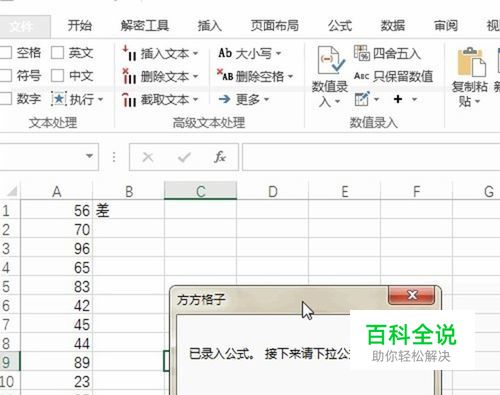Expand the 插入文本 dropdown arrow
500x395 pixels.
tap(195, 53)
